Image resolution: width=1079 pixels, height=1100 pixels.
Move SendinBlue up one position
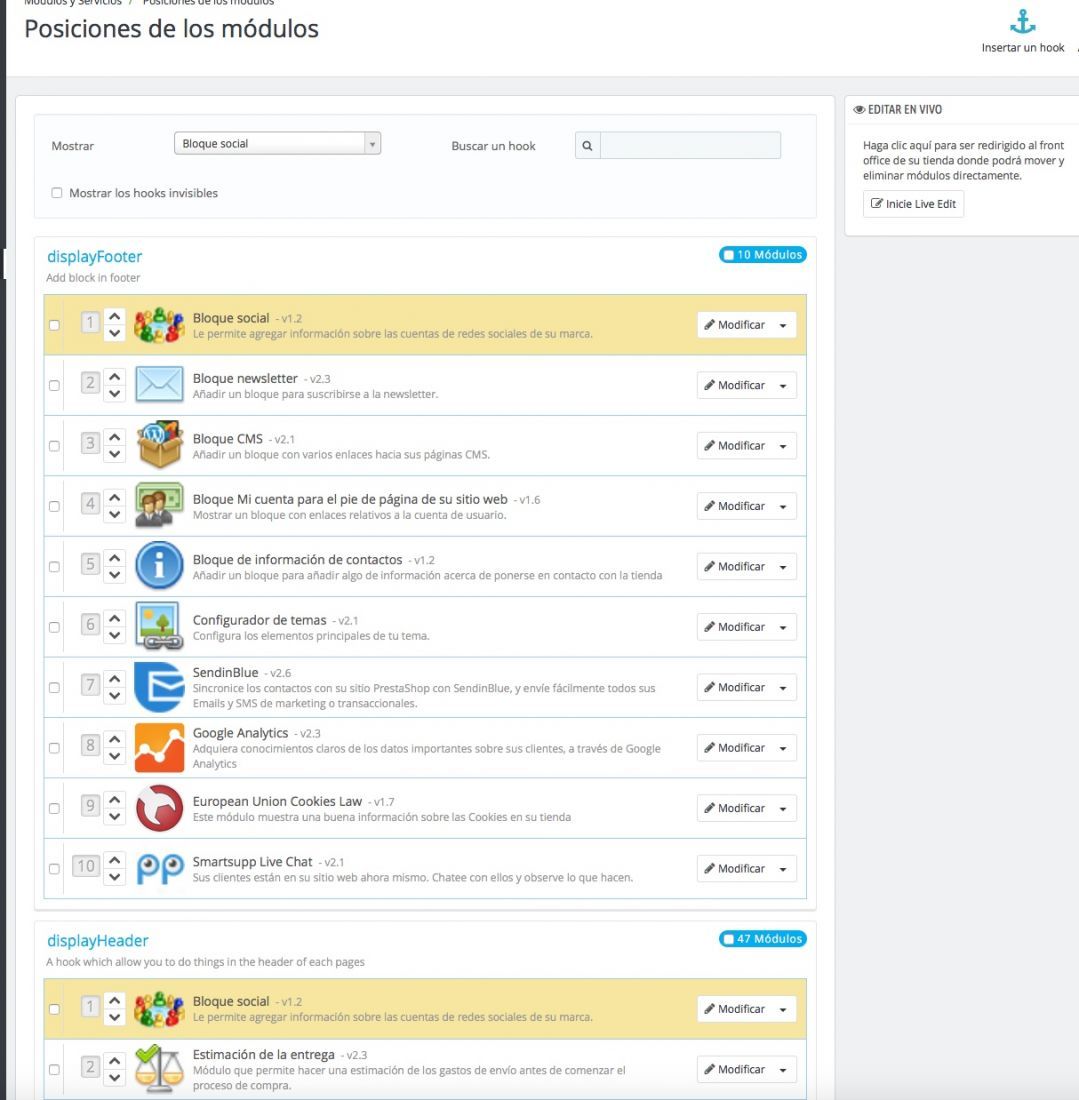click(115, 679)
